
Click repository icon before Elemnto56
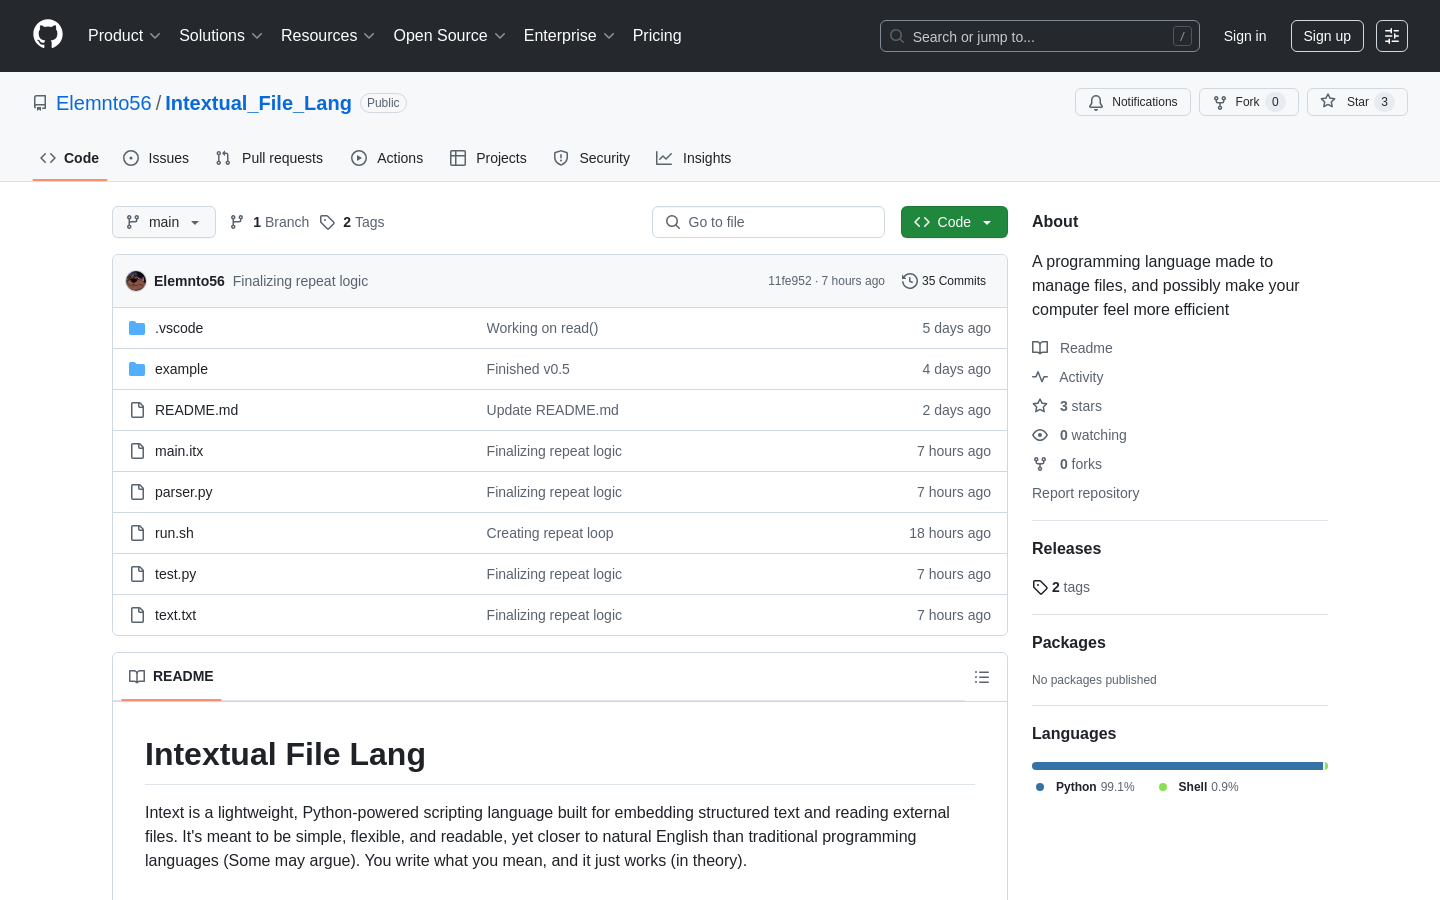[x=40, y=103]
